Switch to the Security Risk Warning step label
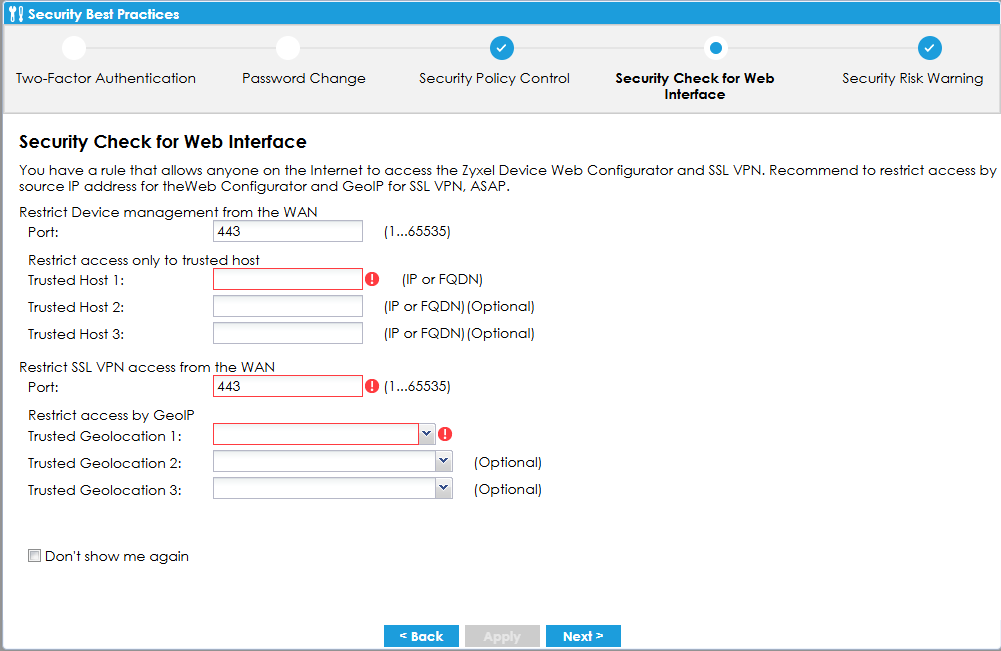Image resolution: width=1001 pixels, height=651 pixels. click(912, 79)
